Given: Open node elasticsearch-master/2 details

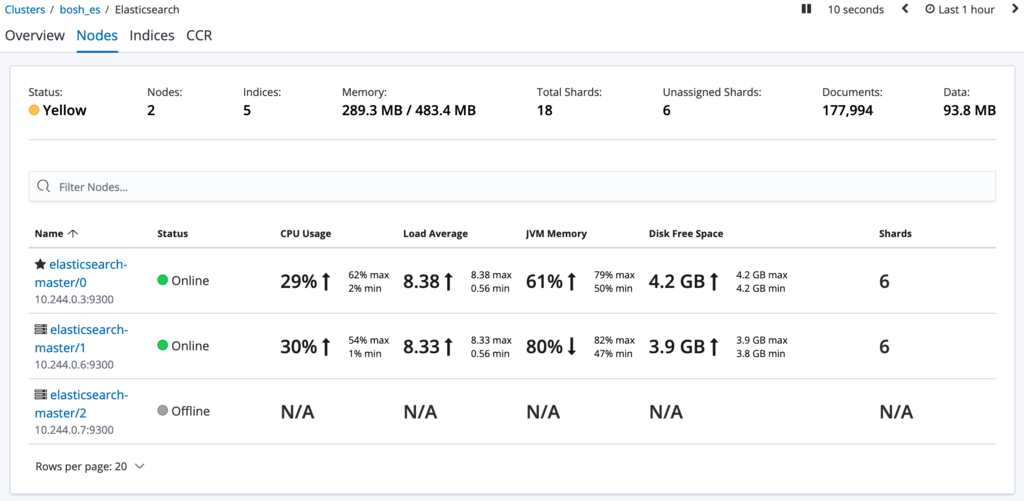Looking at the screenshot, I should click(x=80, y=403).
